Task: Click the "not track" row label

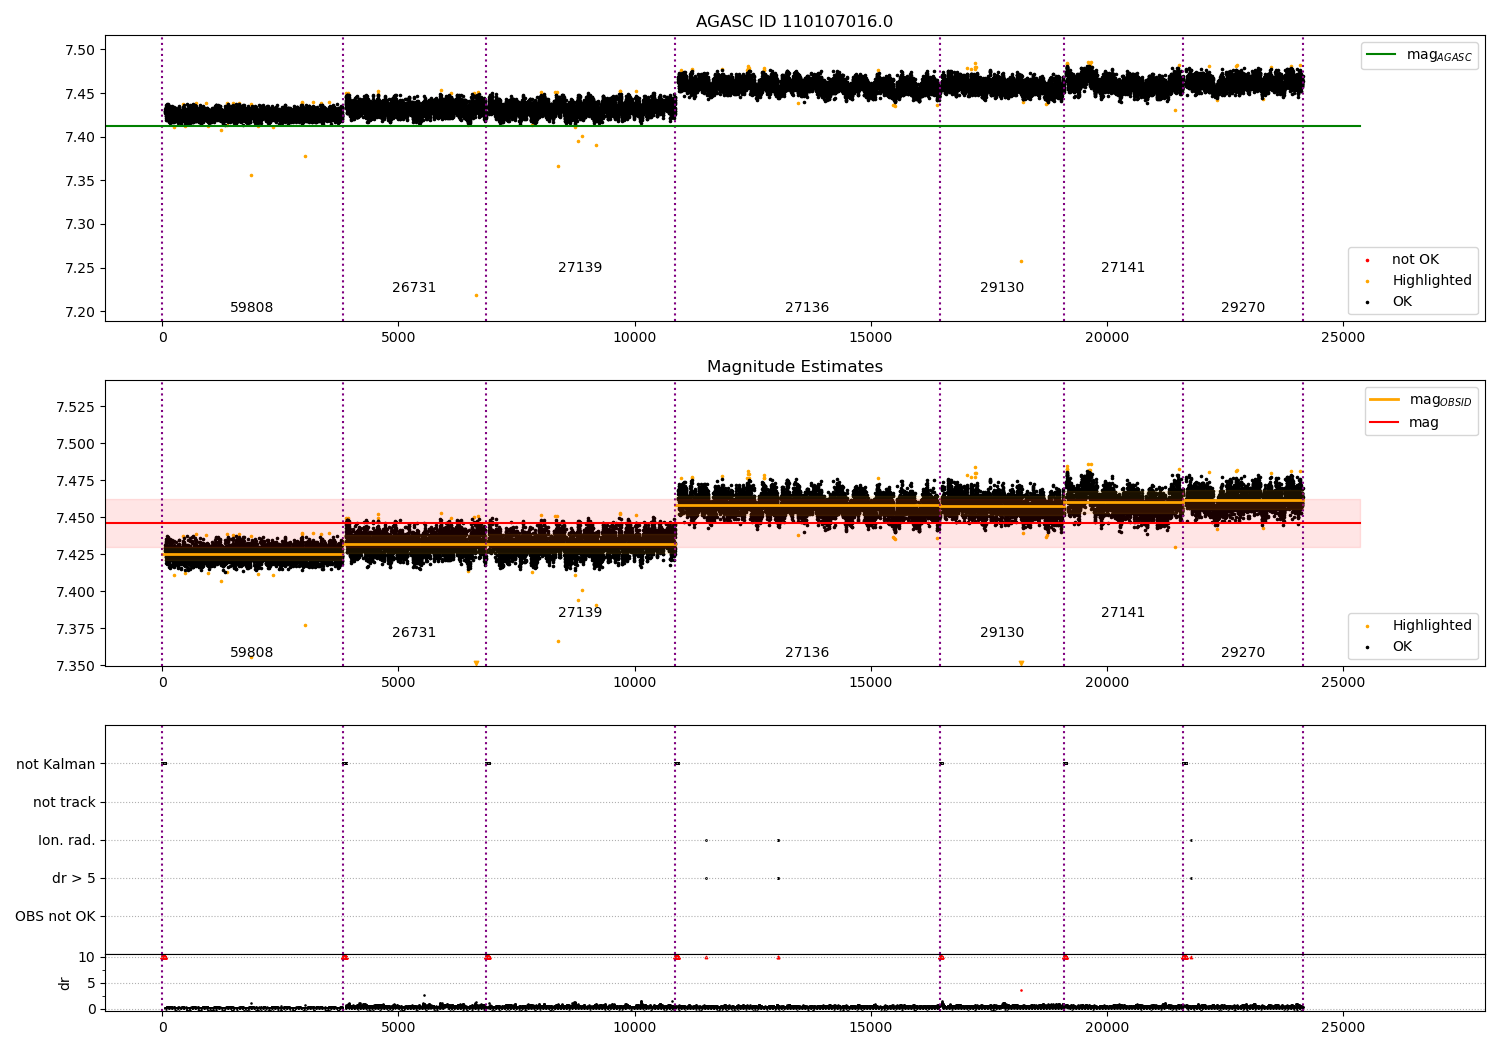Action: click(x=64, y=803)
